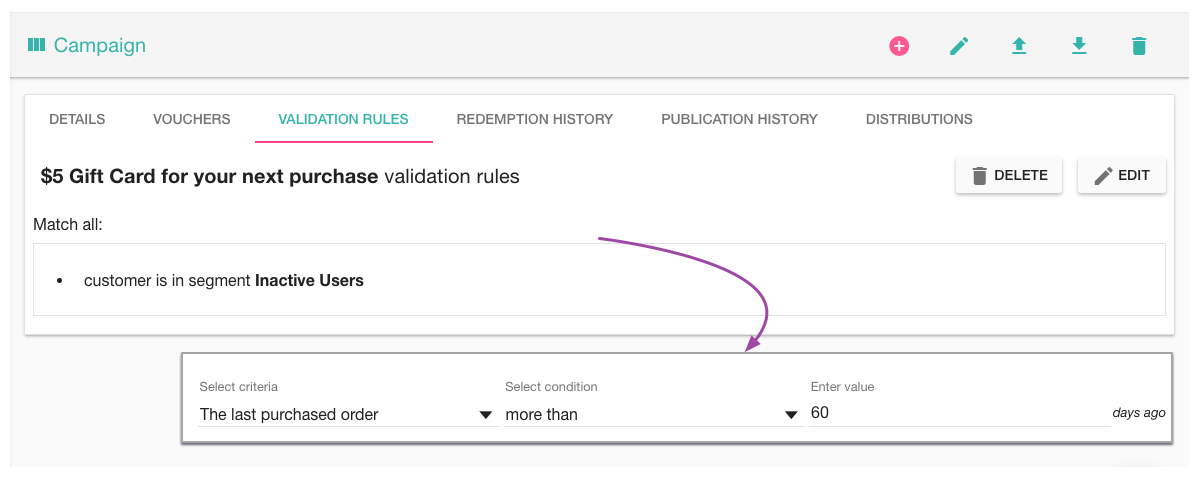Select the Validation Rules tab
This screenshot has width=1199, height=477.
coord(343,119)
